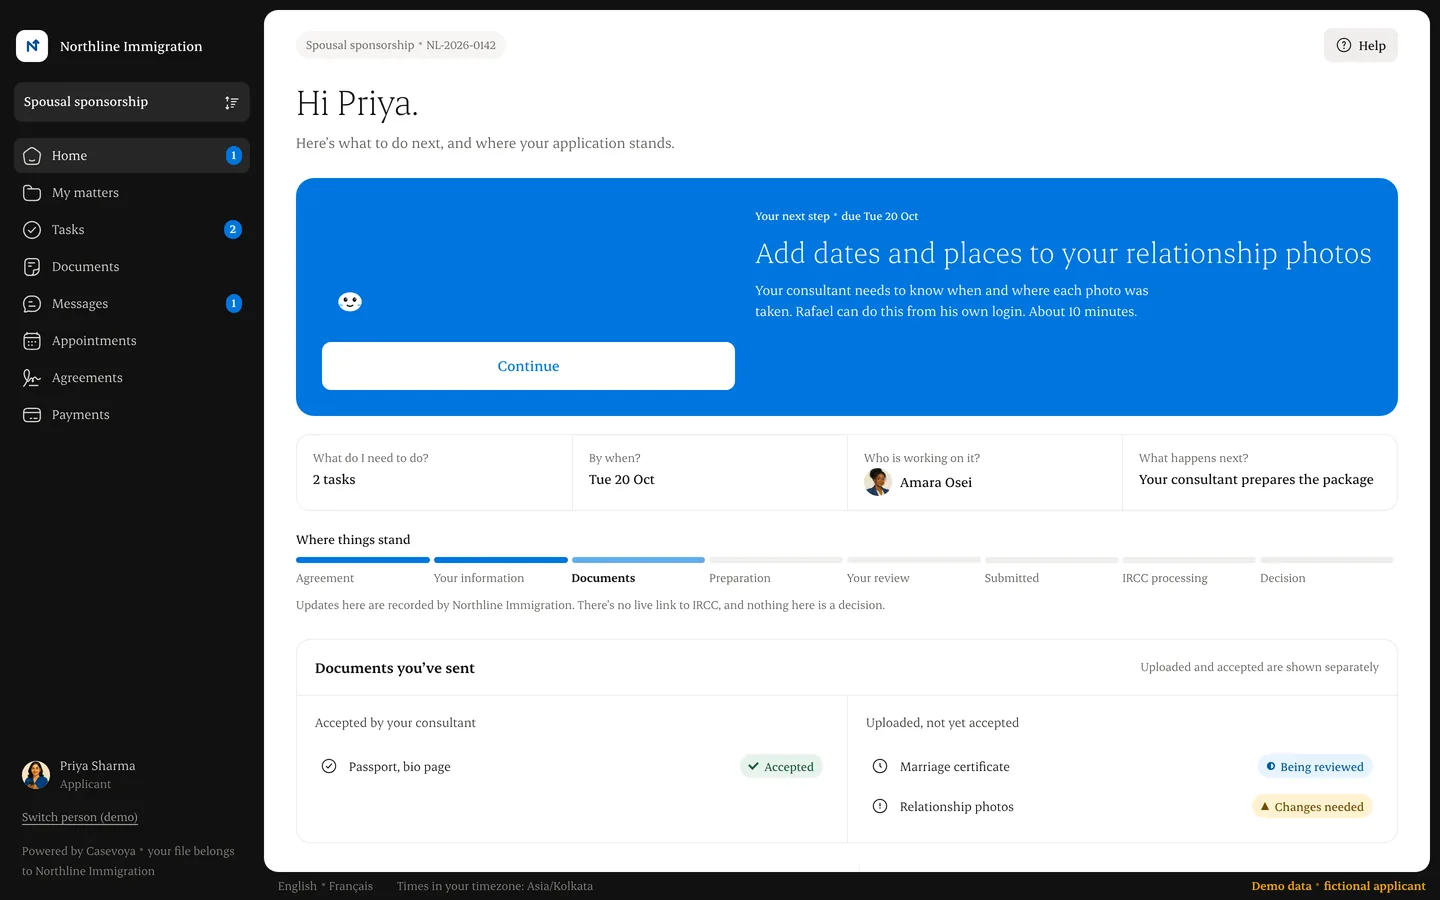Click the Accepted status badge
Image resolution: width=1440 pixels, height=900 pixels.
click(x=781, y=767)
